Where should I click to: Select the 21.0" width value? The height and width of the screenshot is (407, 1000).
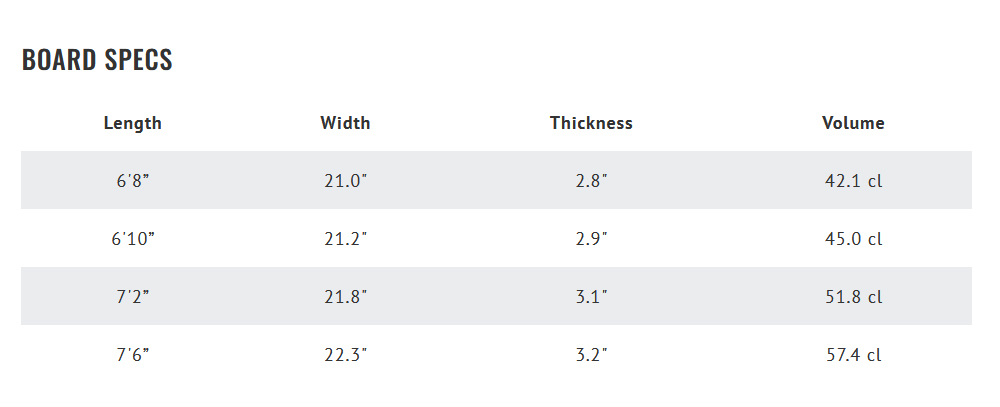click(346, 181)
